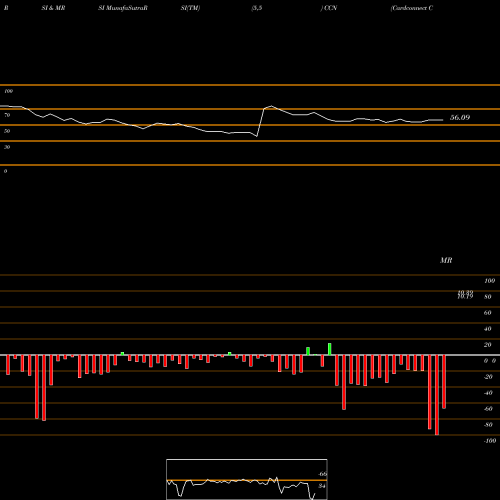Click the 70 level label on RSI axis
The image size is (500, 500).
(x=7, y=115)
